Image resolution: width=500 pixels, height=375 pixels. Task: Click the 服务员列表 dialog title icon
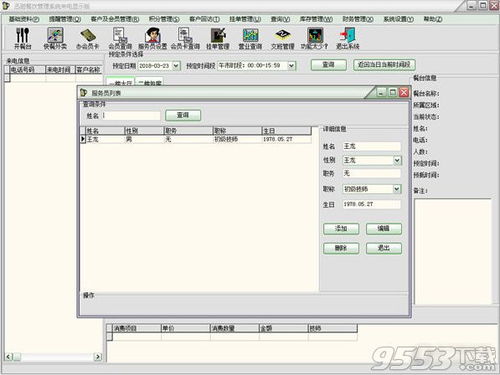[x=84, y=93]
